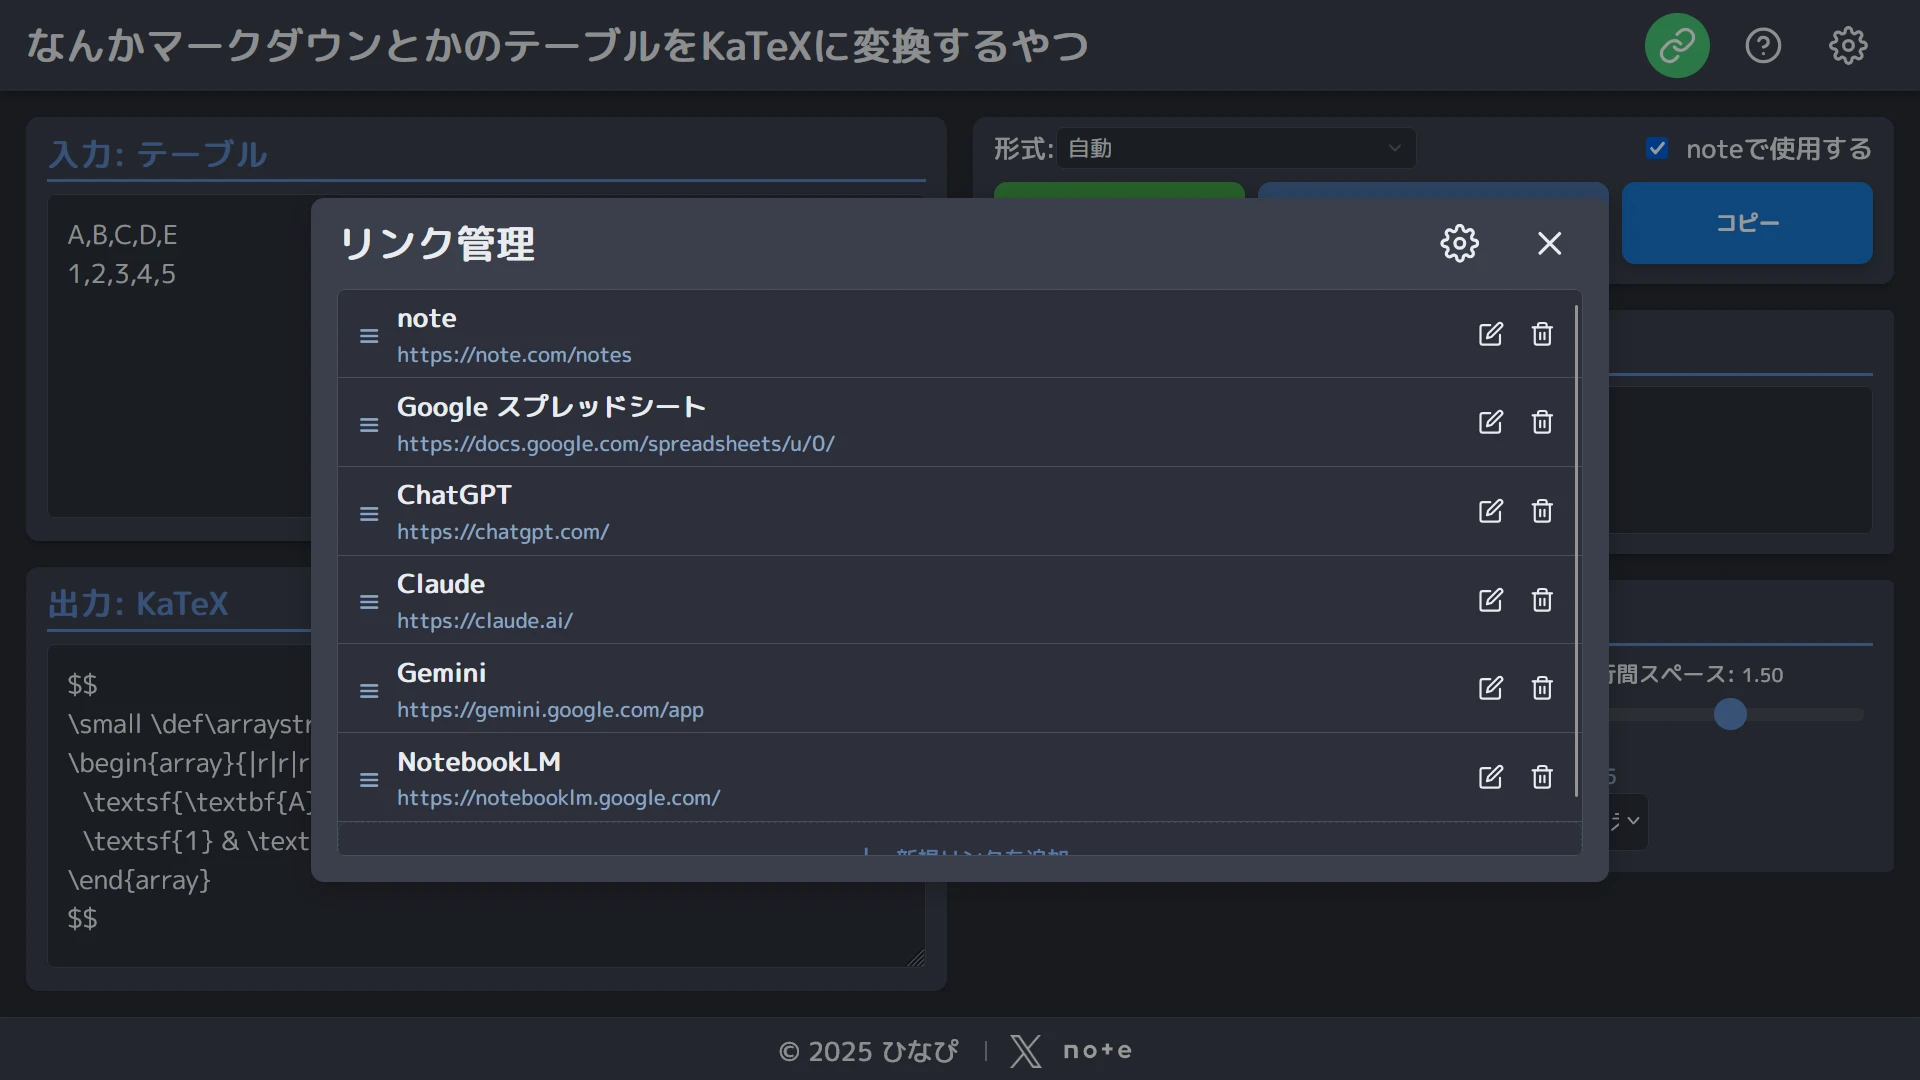This screenshot has height=1080, width=1920.
Task: Open the note logo link in footer
Action: click(1097, 1051)
